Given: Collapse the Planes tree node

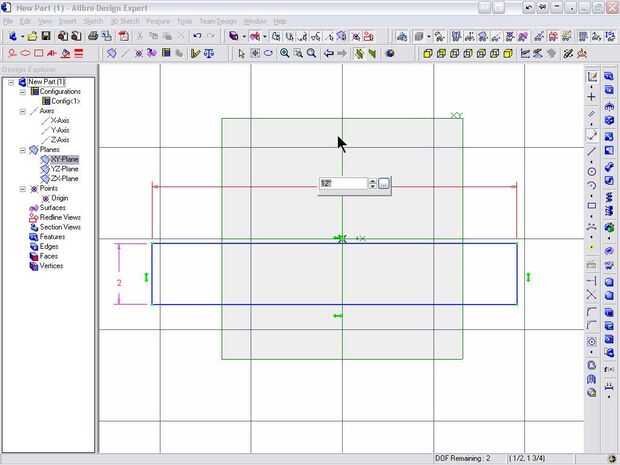Looking at the screenshot, I should click(x=23, y=150).
